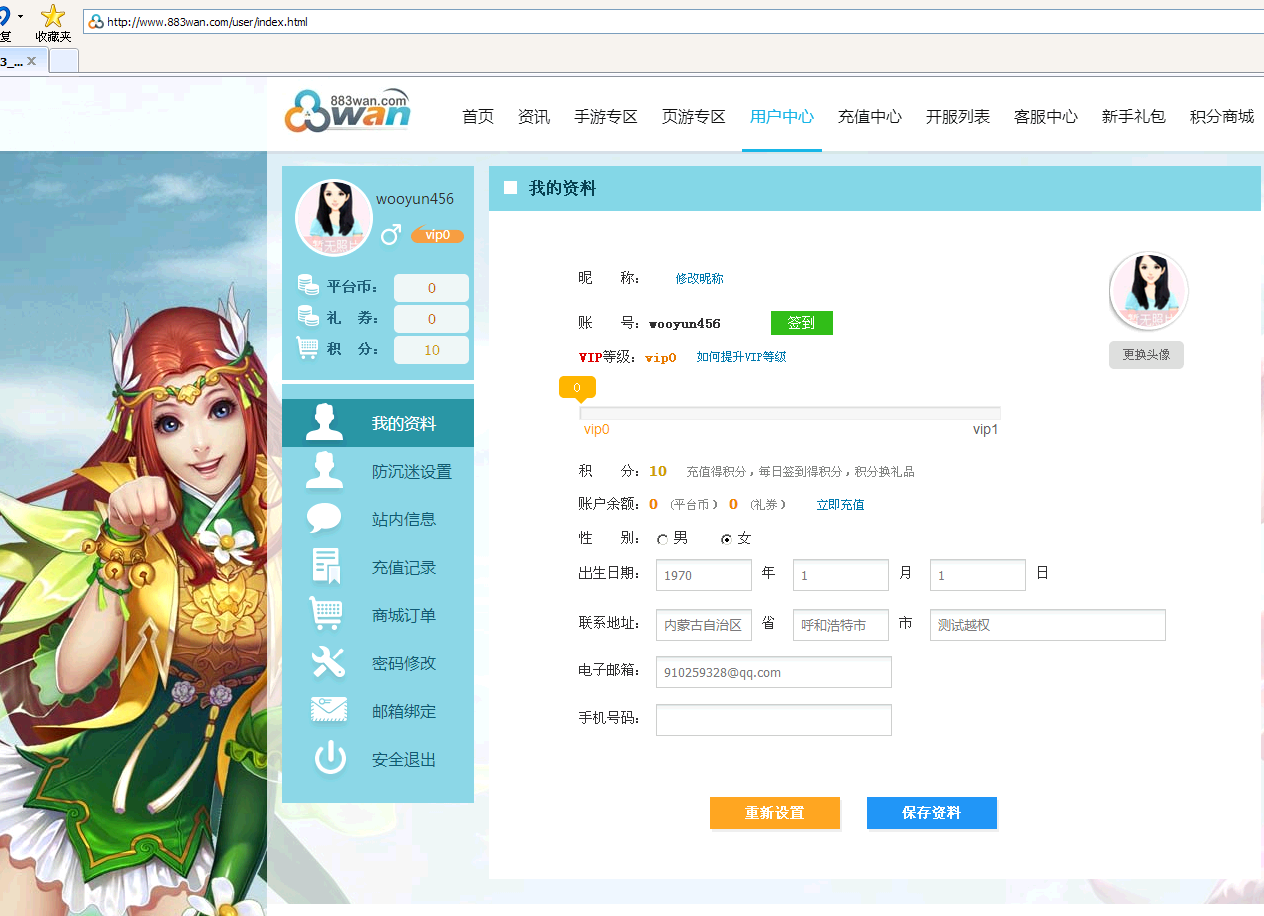1264x916 pixels.
Task: Click the coin stack icon beside 礼券
Action: pyautogui.click(x=308, y=316)
